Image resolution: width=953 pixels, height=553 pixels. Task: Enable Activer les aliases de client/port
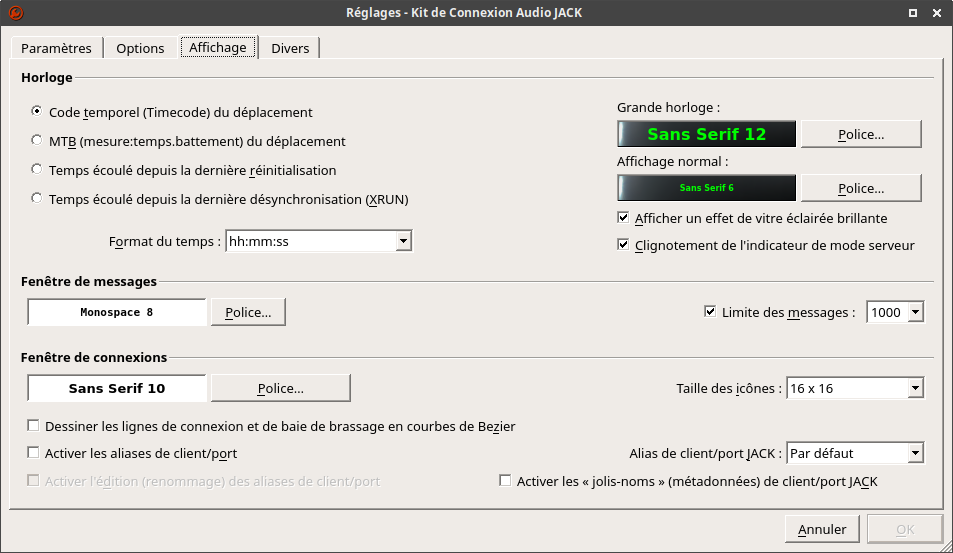33,453
